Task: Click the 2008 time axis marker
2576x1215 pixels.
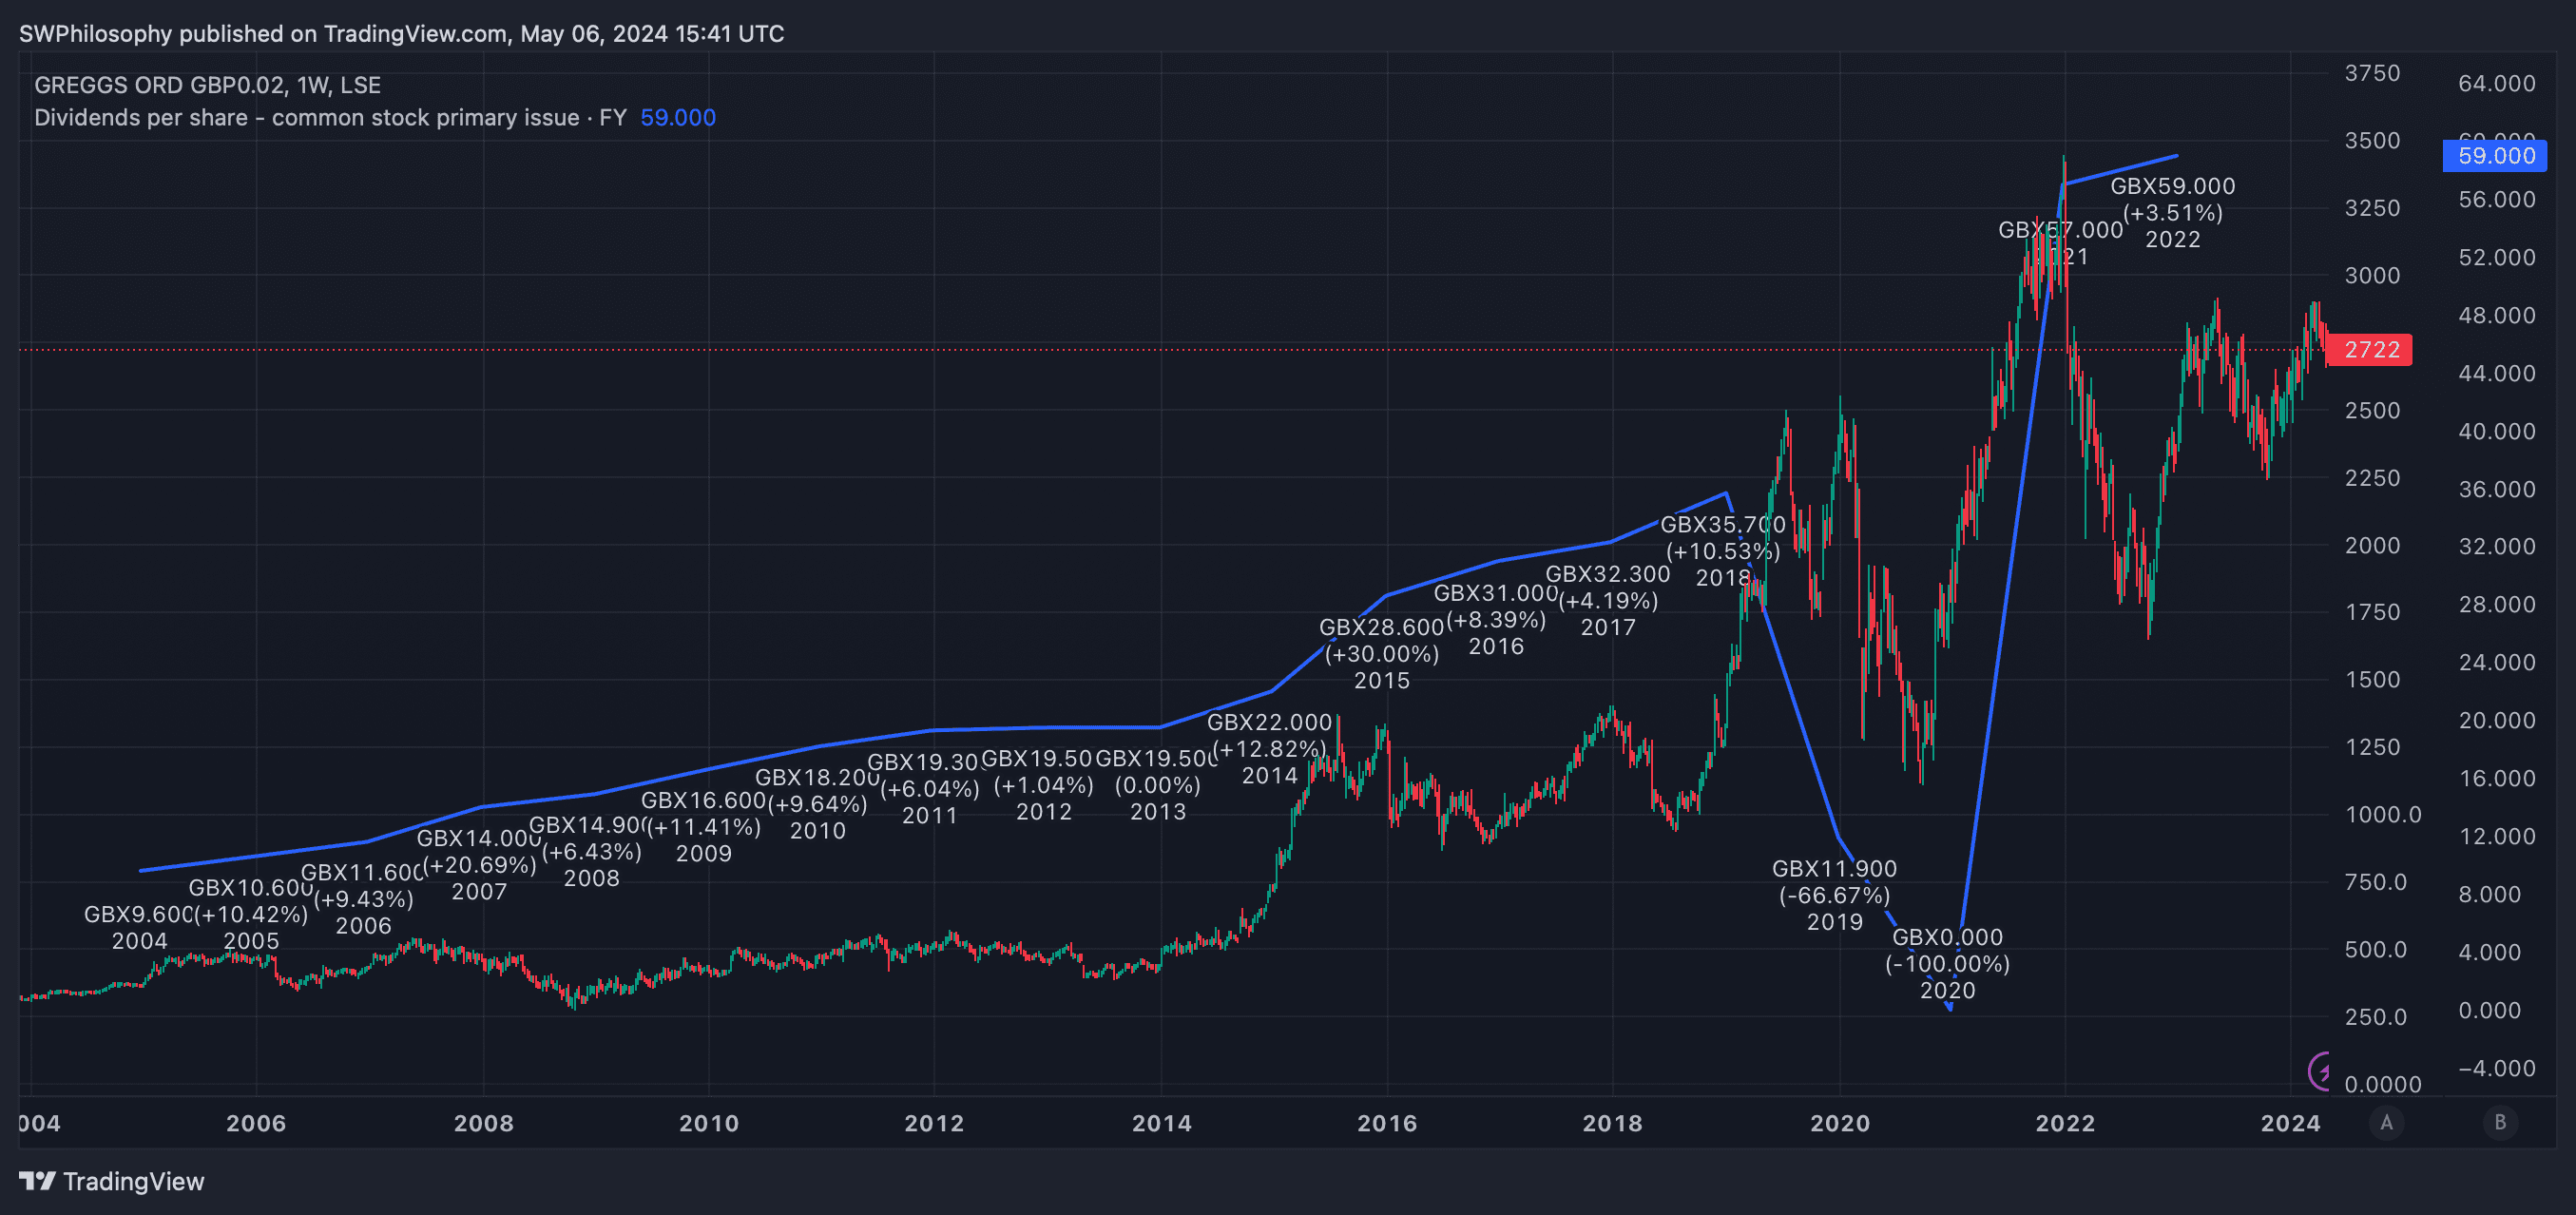Action: (x=483, y=1123)
